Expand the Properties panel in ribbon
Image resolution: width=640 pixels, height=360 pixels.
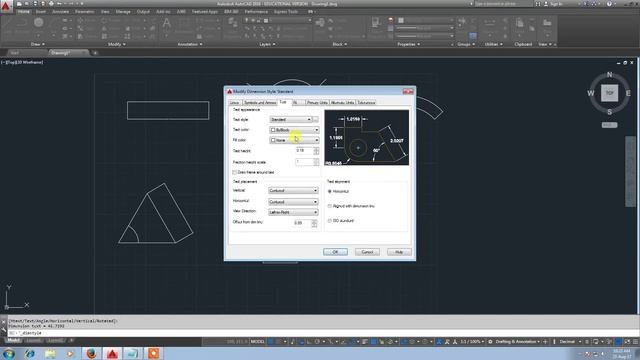(409, 44)
